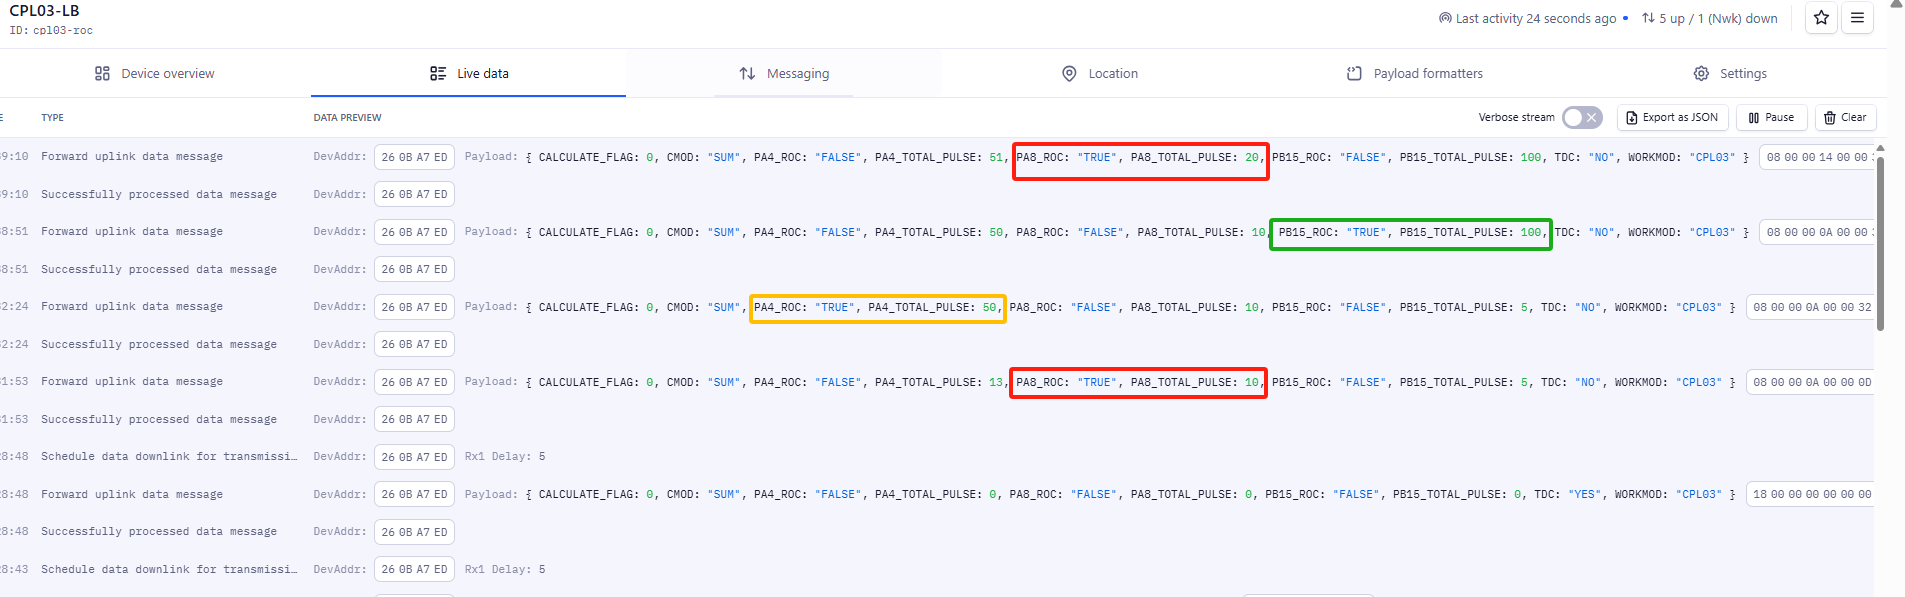This screenshot has width=1905, height=597.
Task: Bookmark device with the star icon
Action: click(1821, 18)
